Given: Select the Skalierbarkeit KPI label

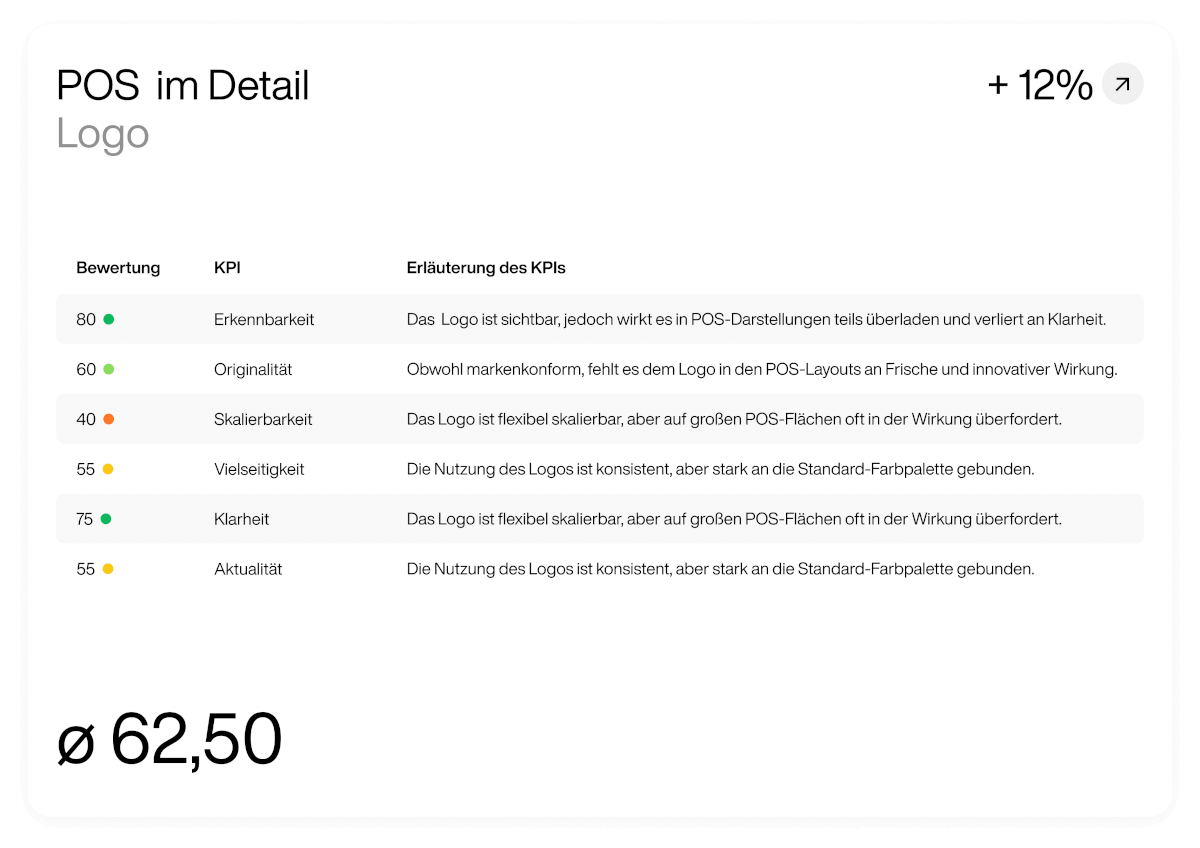Looking at the screenshot, I should click(263, 419).
